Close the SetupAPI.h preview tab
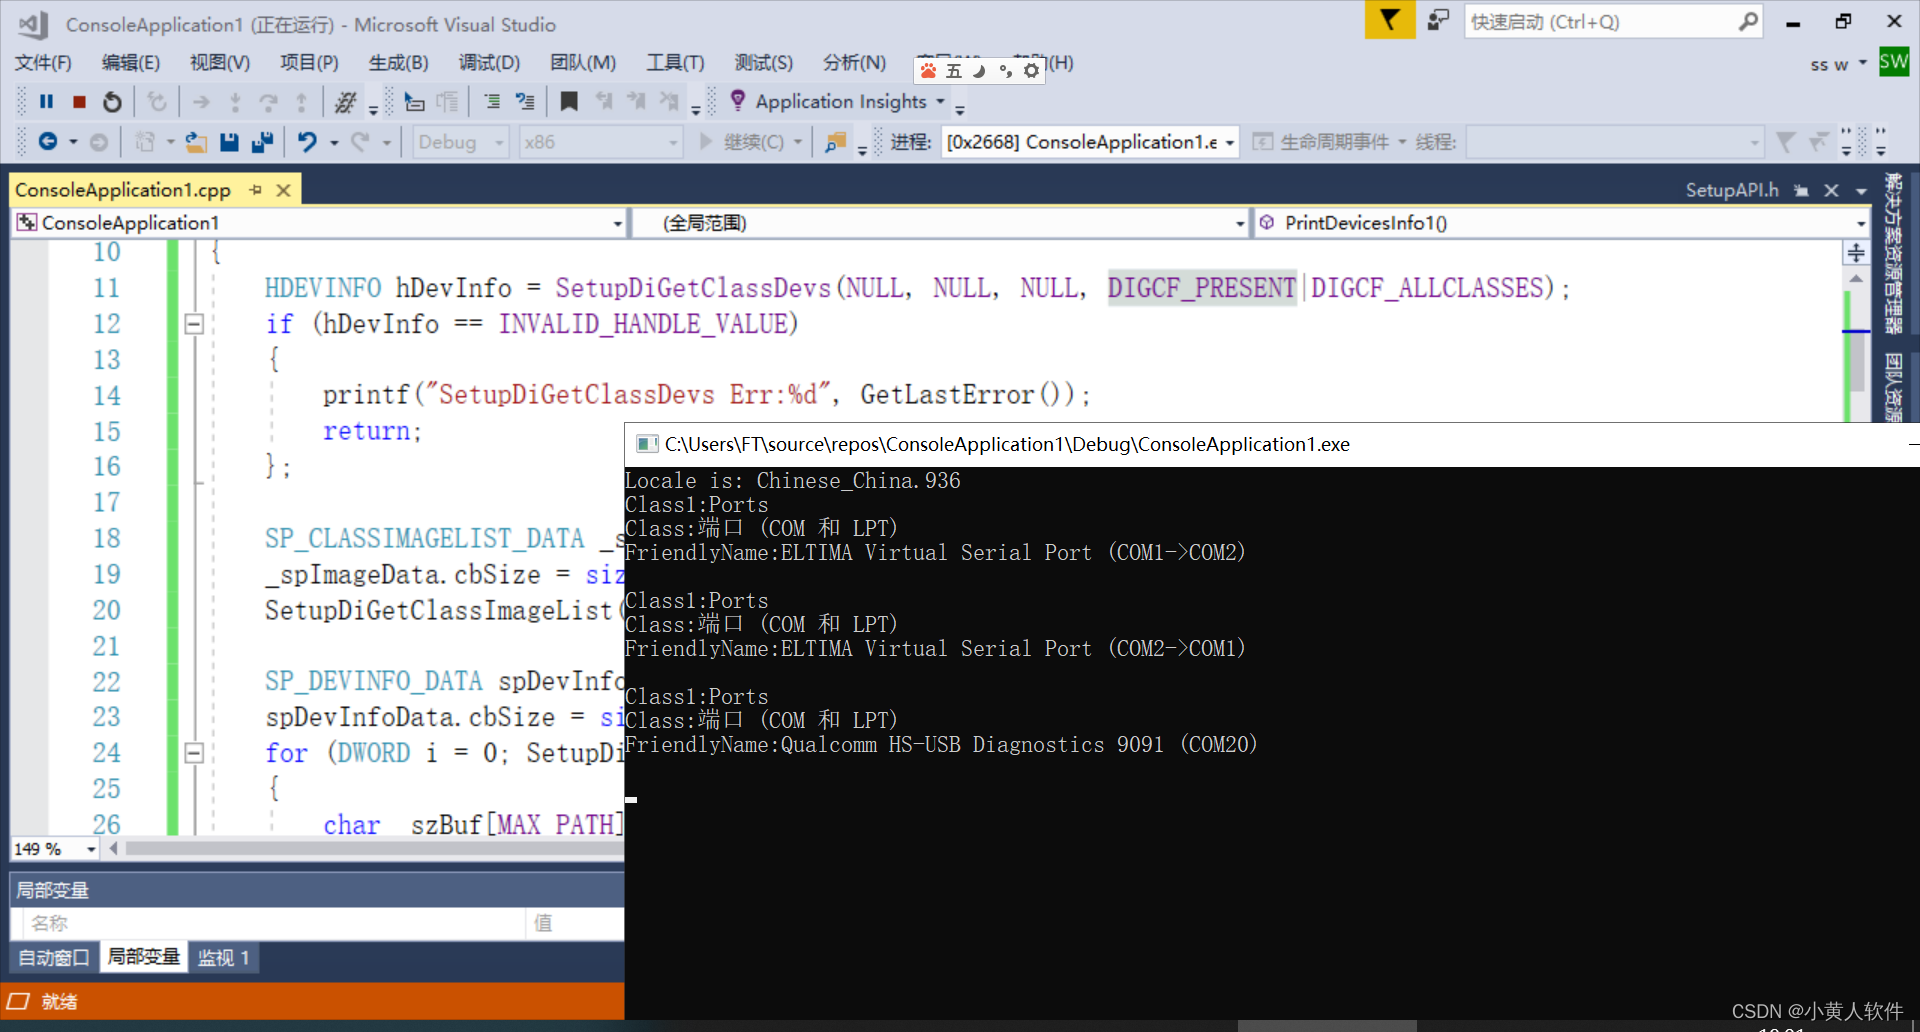Image resolution: width=1920 pixels, height=1032 pixels. (x=1831, y=190)
